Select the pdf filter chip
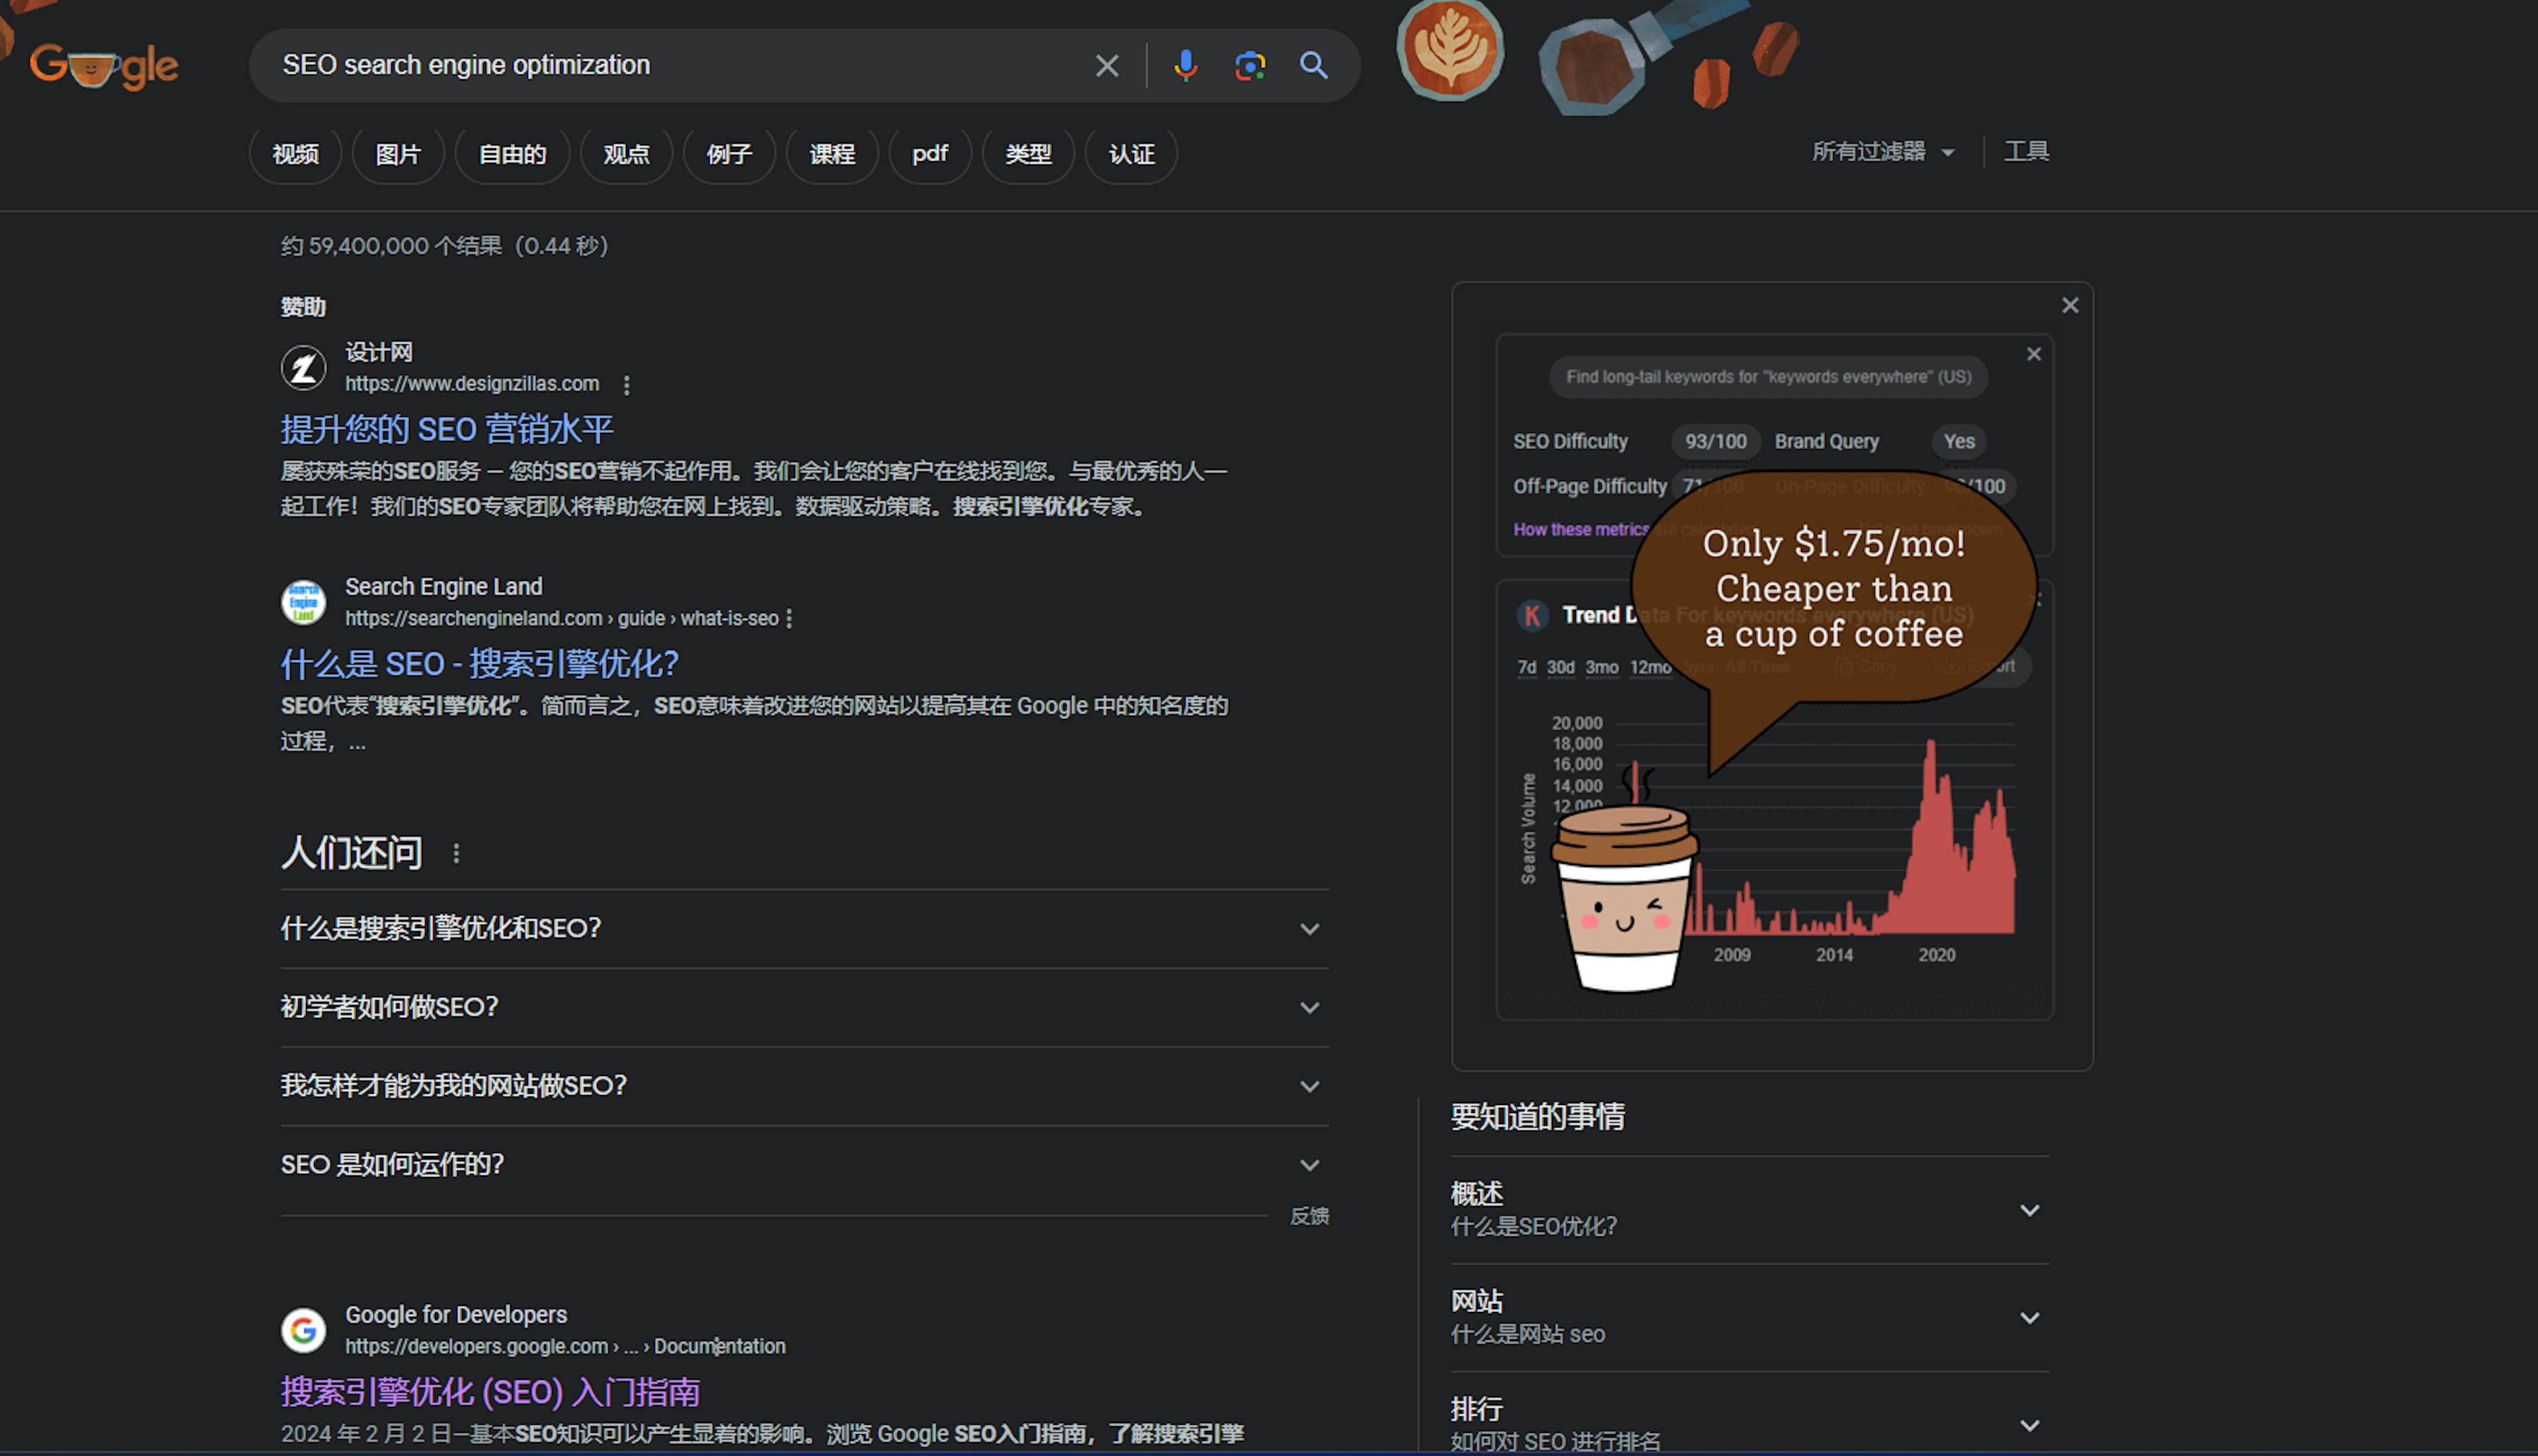2538x1456 pixels. 930,154
